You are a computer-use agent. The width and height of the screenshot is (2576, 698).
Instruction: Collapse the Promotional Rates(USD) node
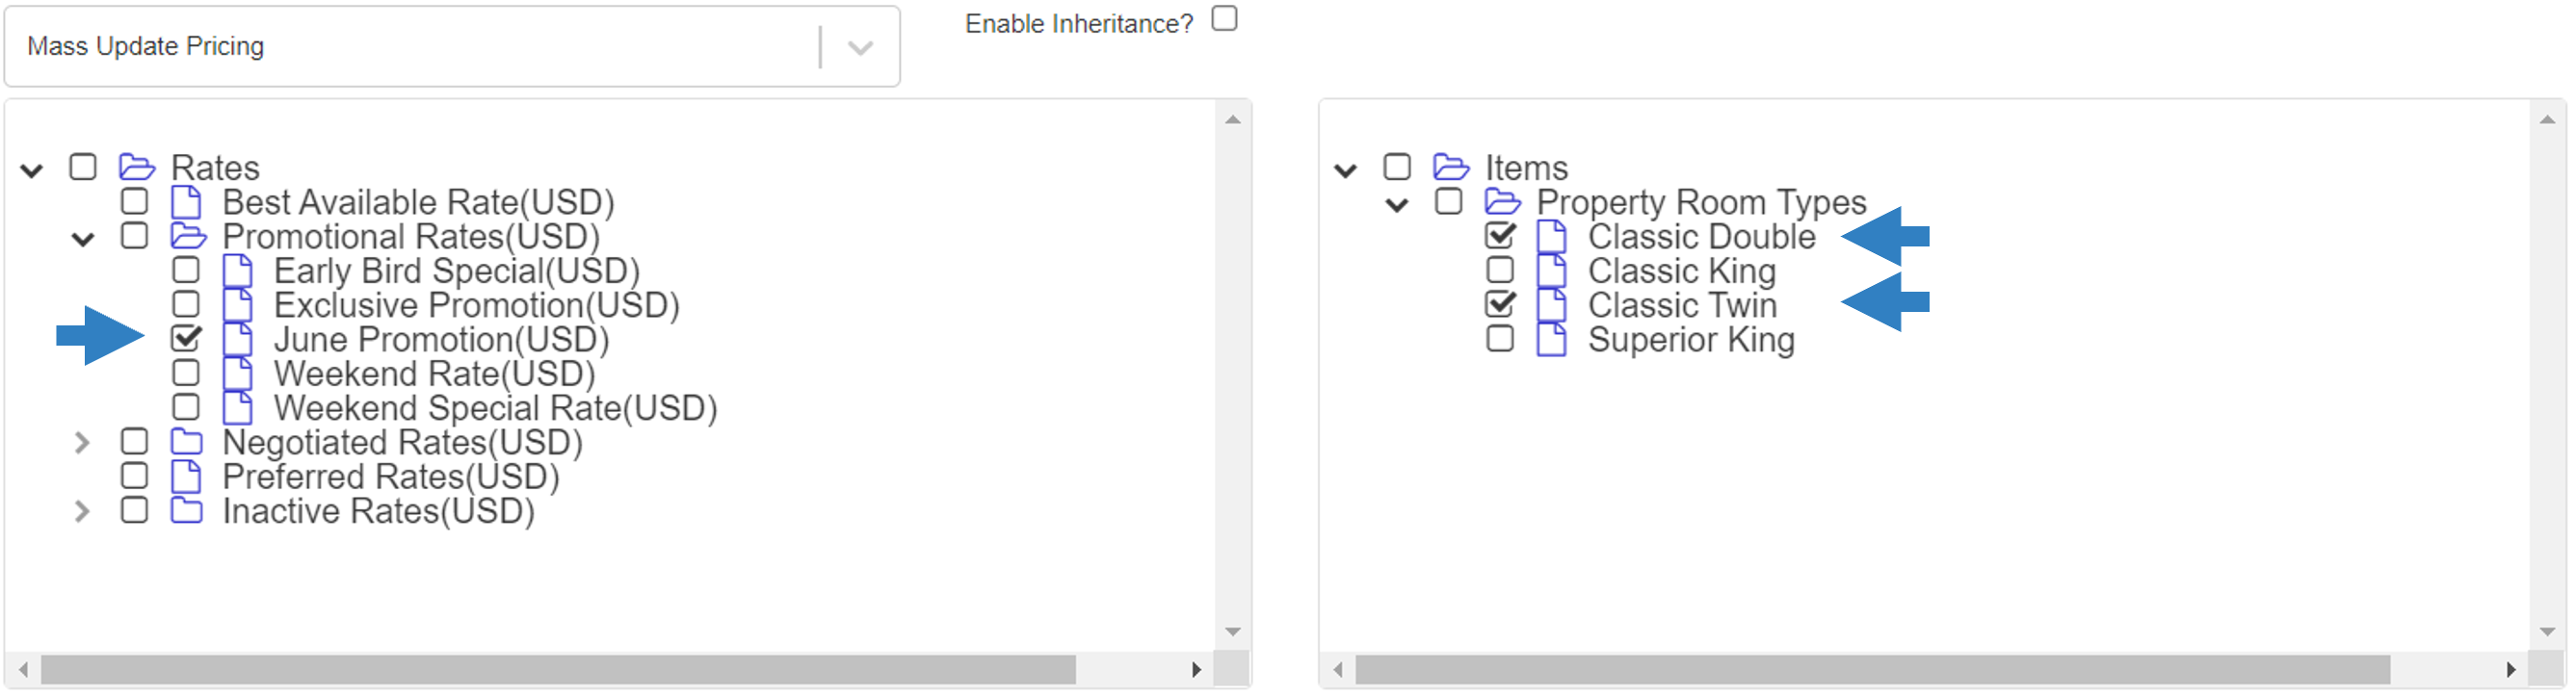(x=83, y=239)
